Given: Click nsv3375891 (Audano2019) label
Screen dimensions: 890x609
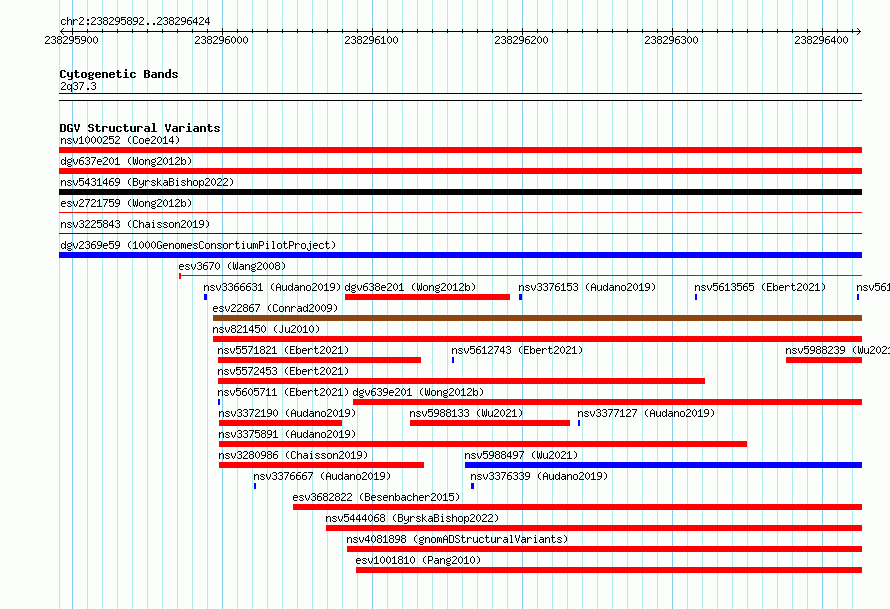Looking at the screenshot, I should (x=287, y=434).
